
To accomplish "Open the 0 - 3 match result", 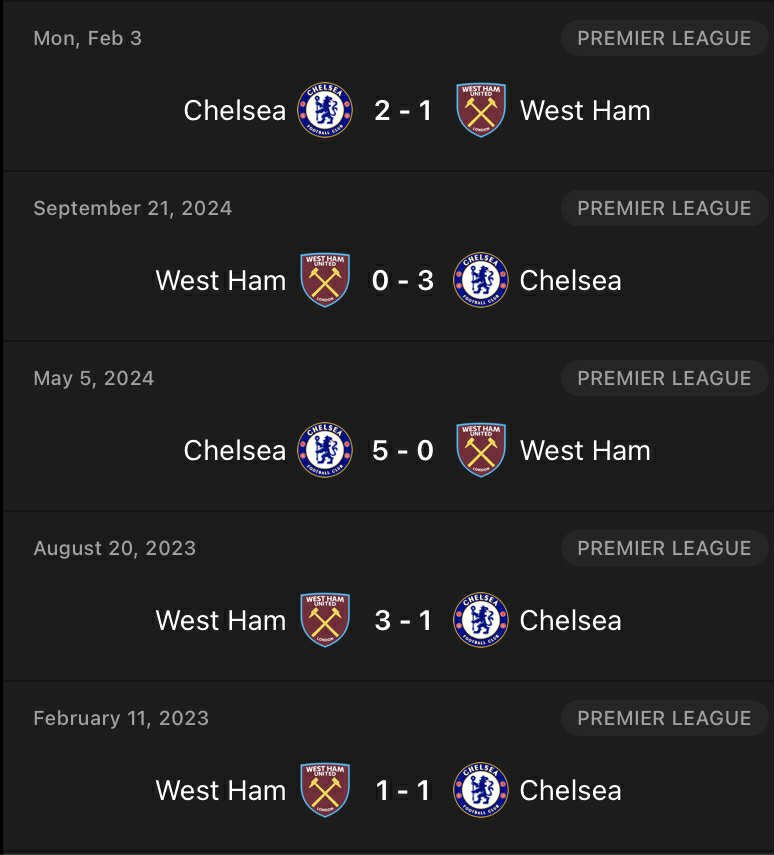I will (x=403, y=280).
